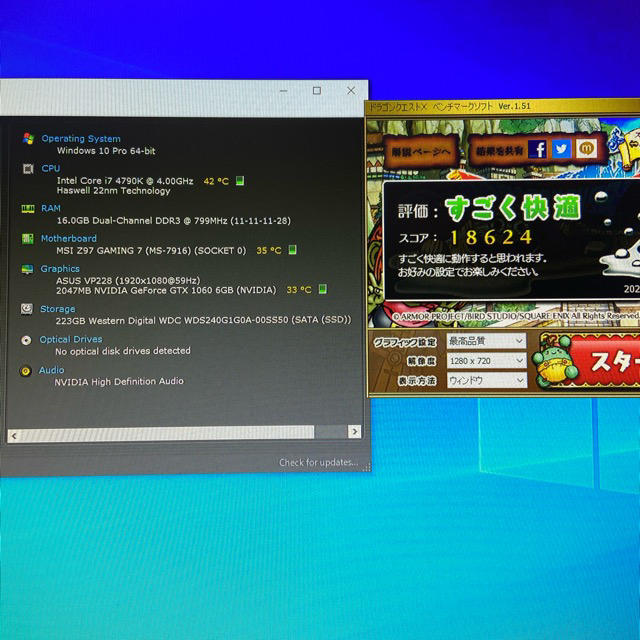Minimize the Speccy window
Image resolution: width=640 pixels, height=640 pixels.
[x=284, y=91]
